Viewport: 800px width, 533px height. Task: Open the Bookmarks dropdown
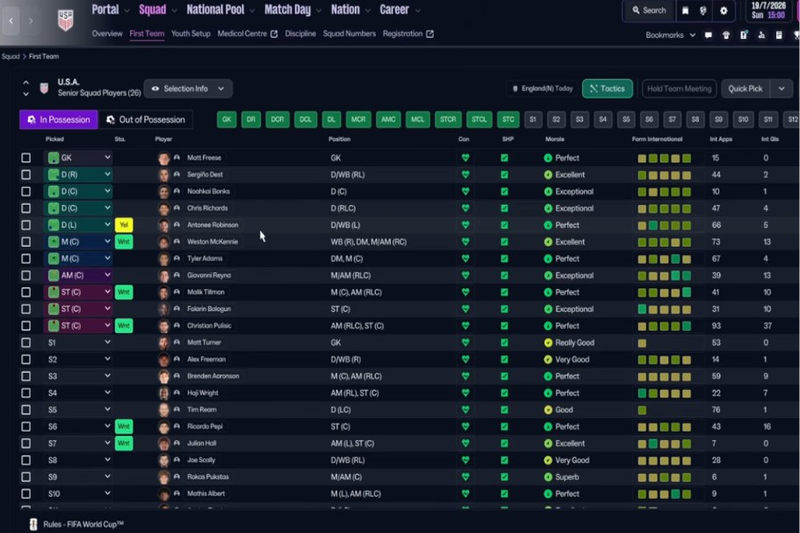(670, 35)
